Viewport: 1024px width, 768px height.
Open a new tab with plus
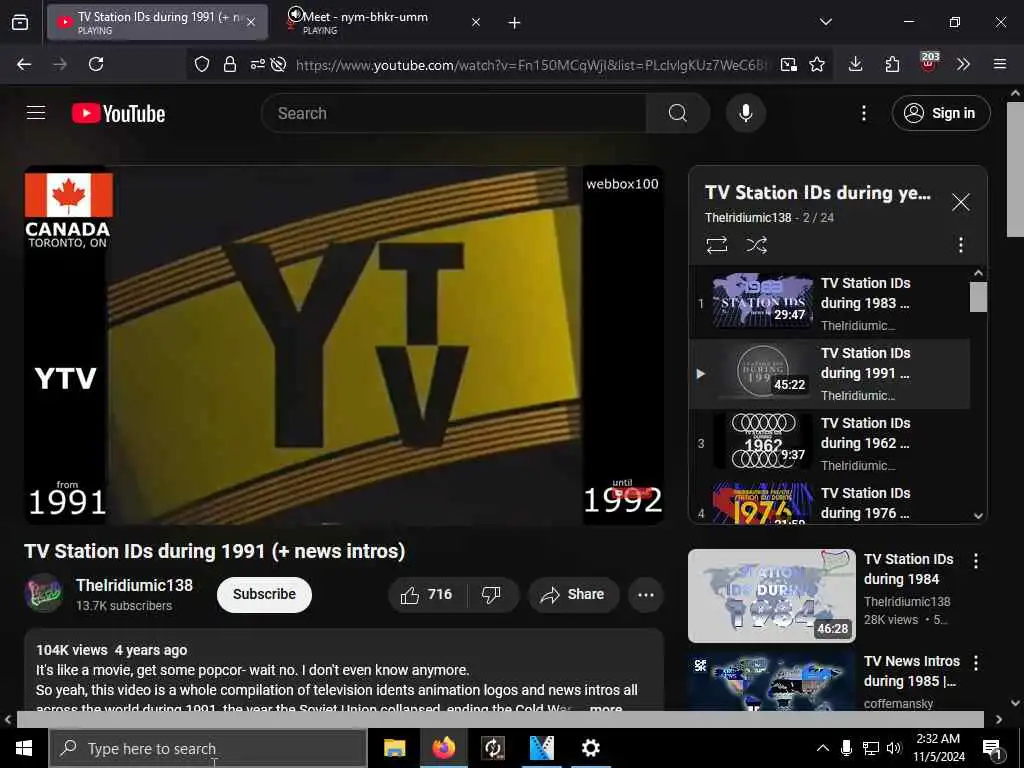click(515, 23)
